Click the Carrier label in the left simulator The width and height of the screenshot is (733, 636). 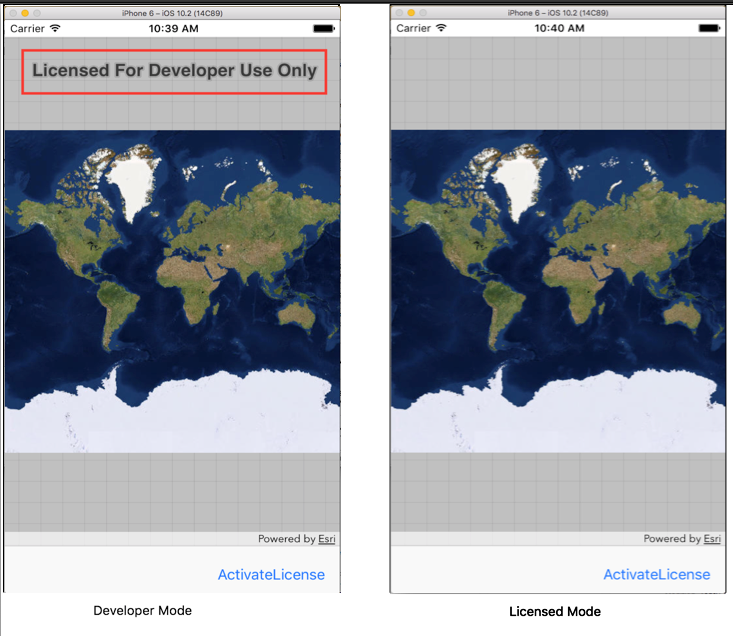coord(27,29)
